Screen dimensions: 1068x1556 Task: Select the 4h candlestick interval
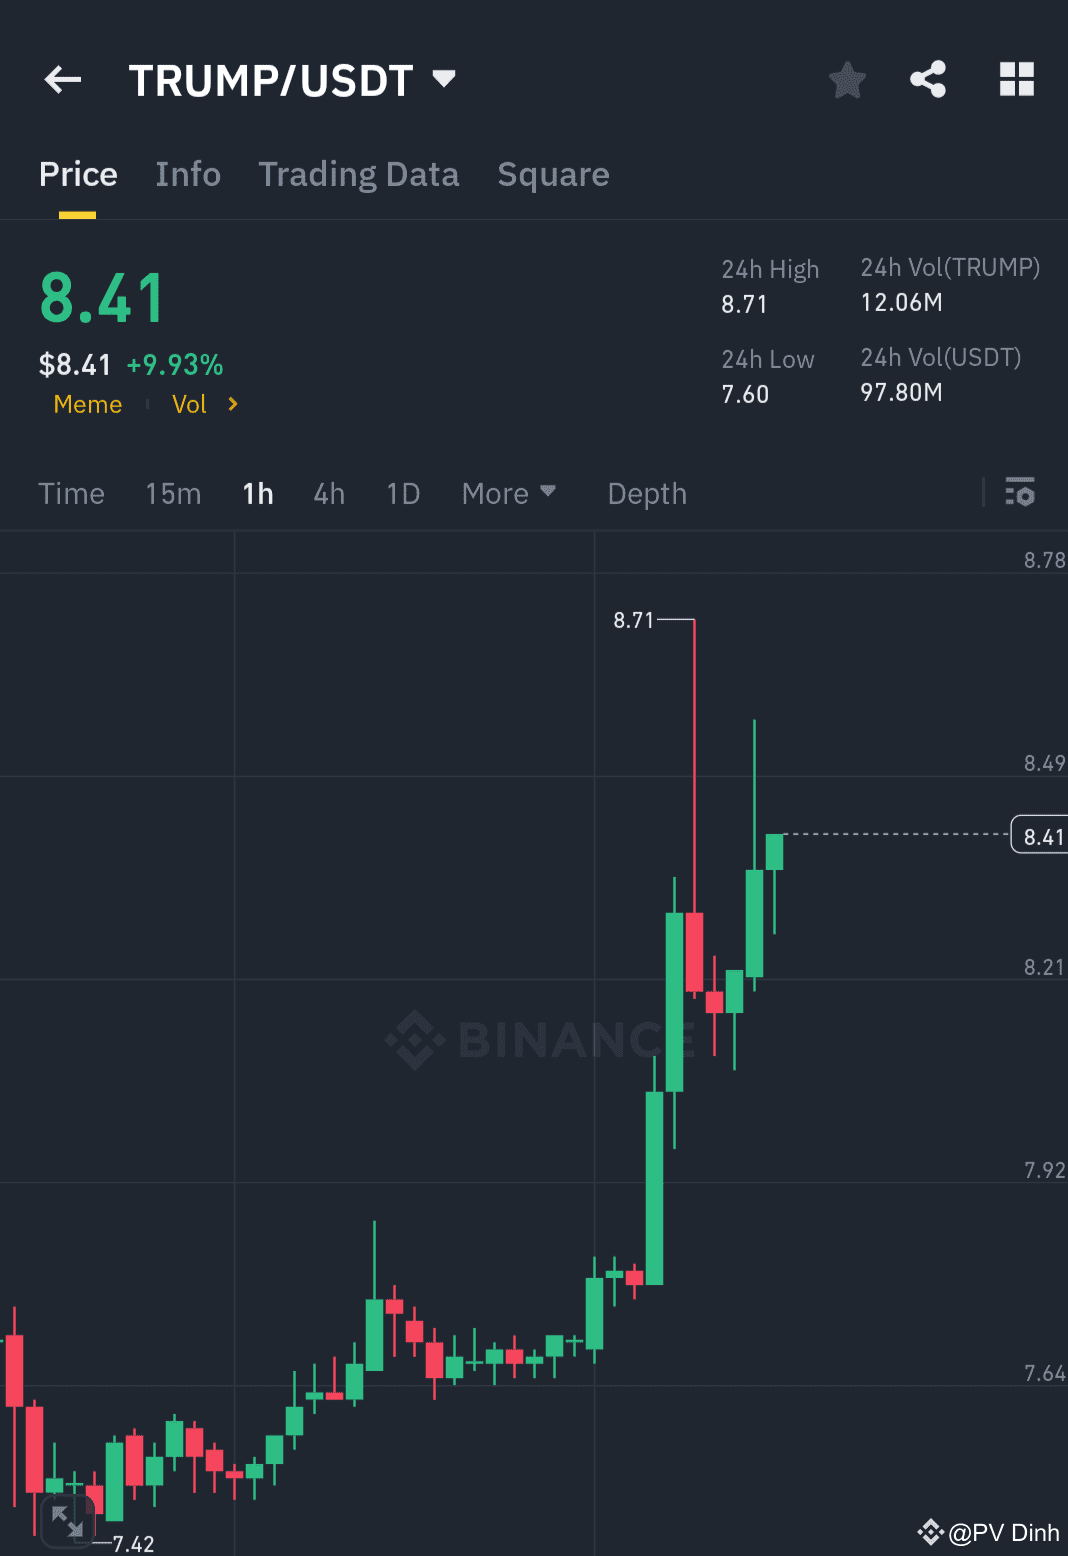click(x=328, y=493)
